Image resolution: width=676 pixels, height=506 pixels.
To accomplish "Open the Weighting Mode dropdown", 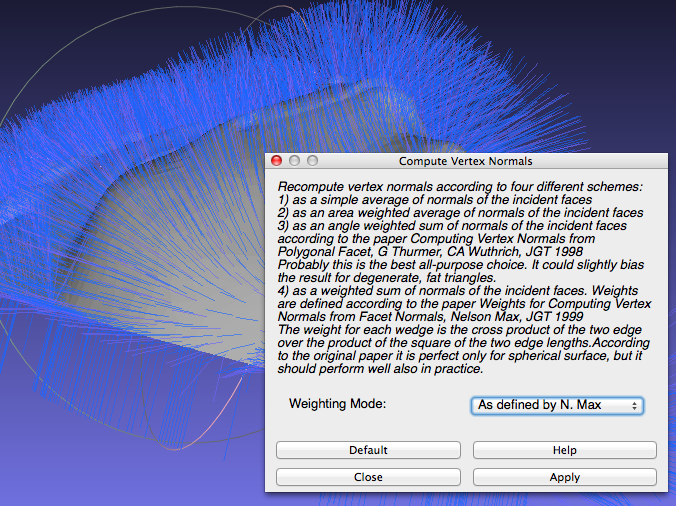I will coord(557,406).
